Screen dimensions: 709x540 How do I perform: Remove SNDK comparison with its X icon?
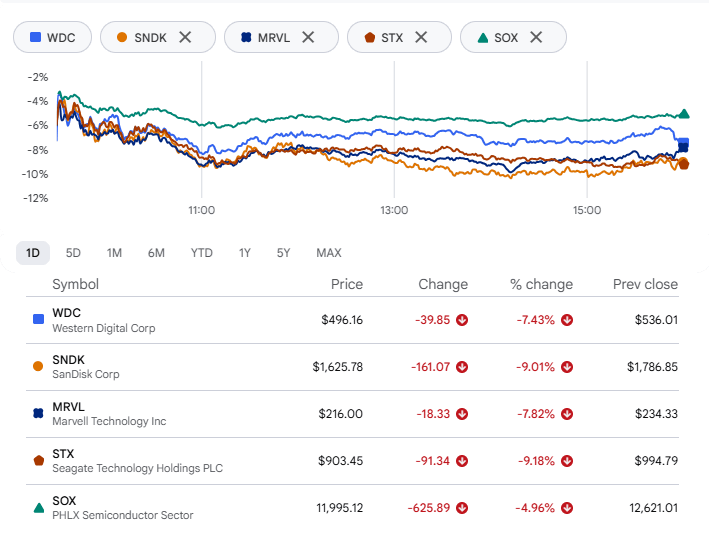185,37
